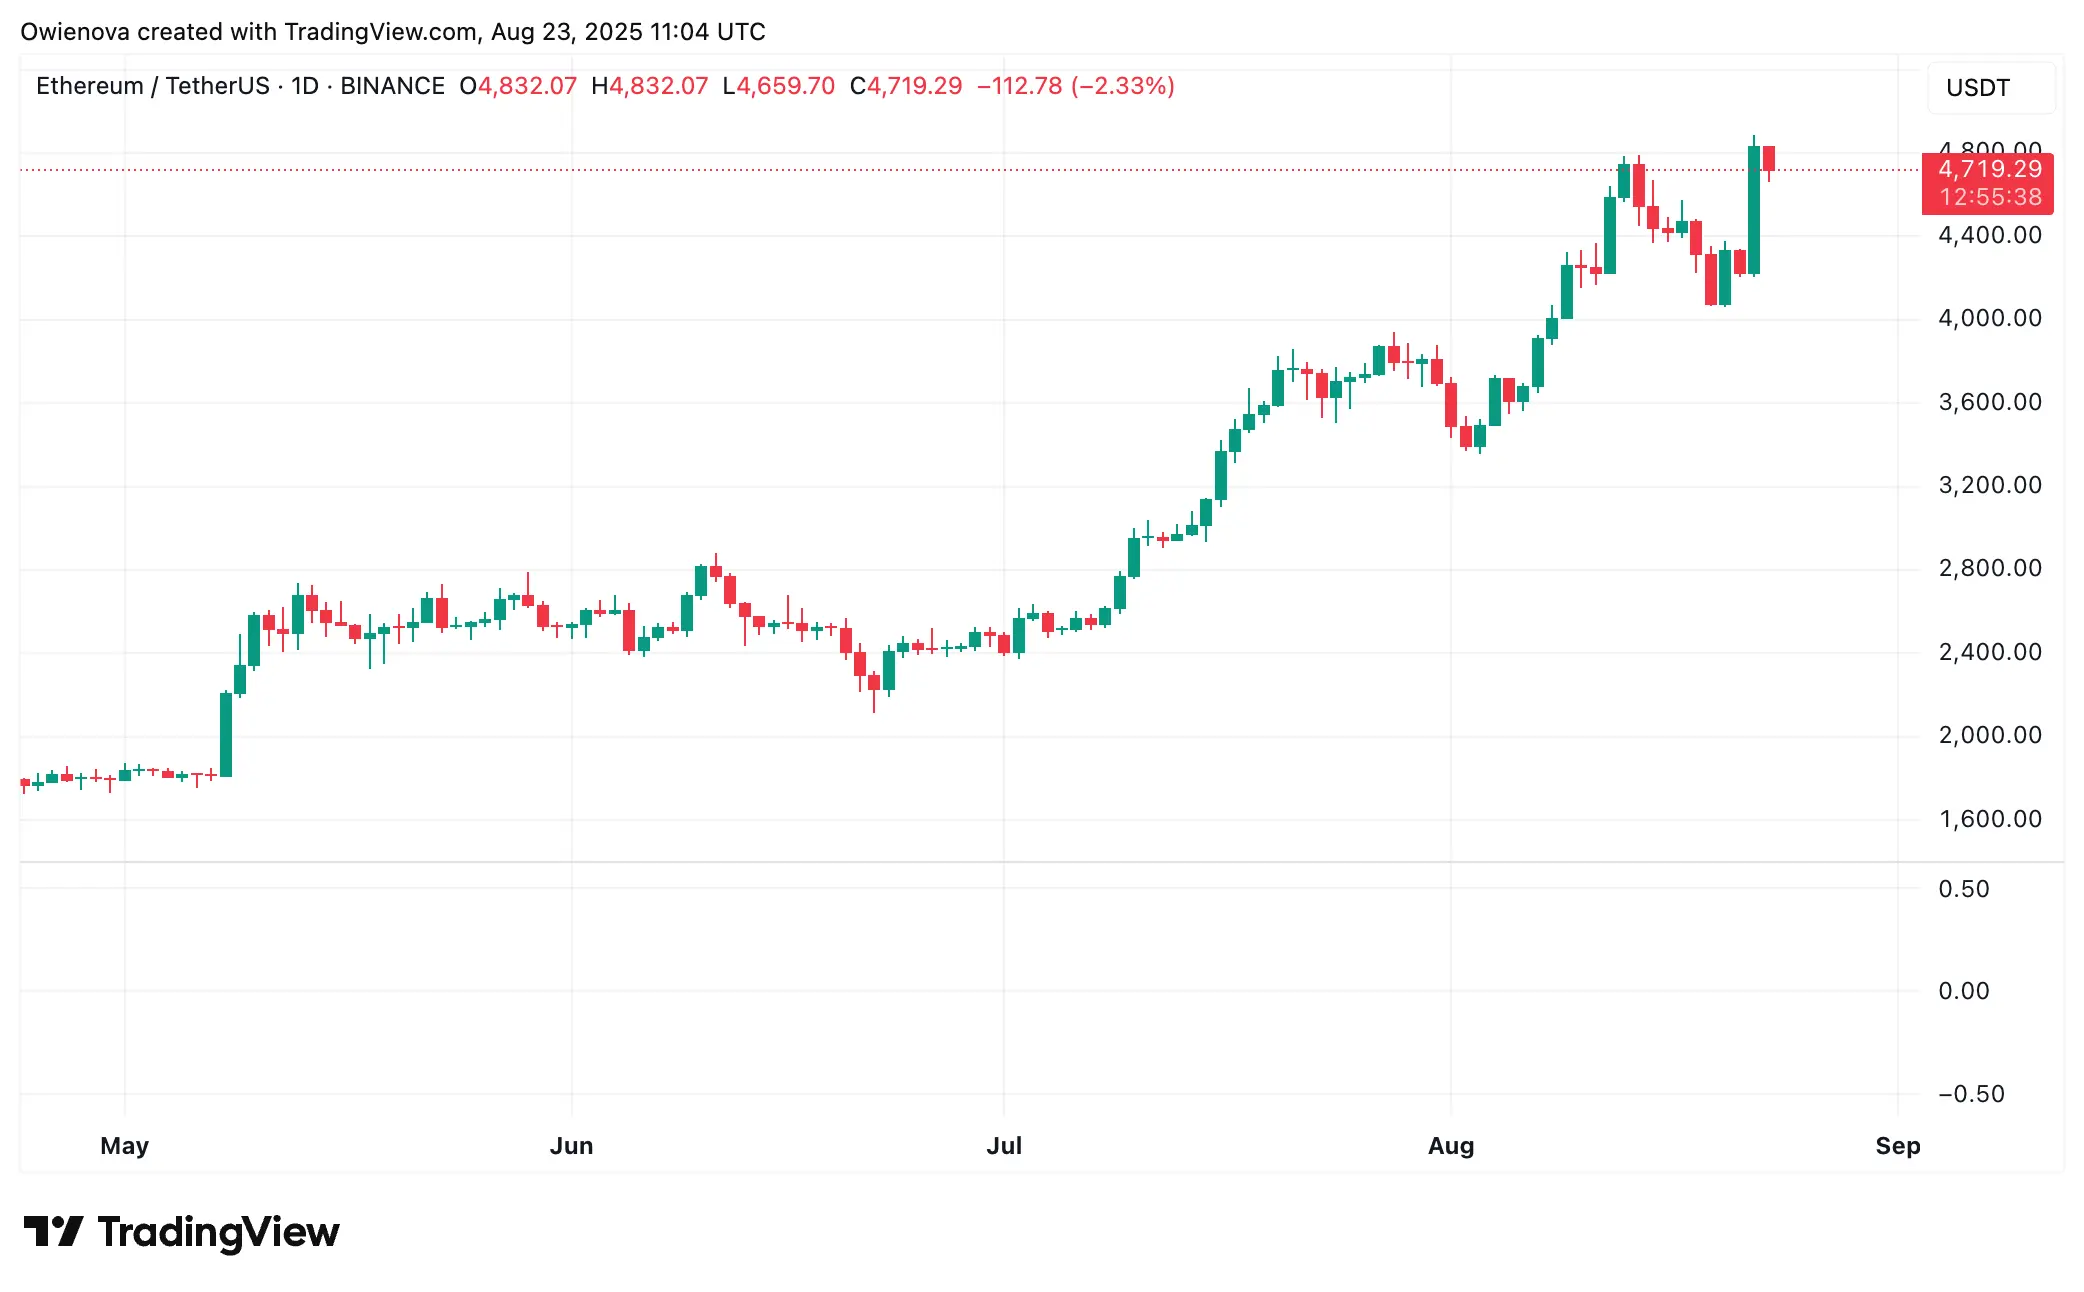Click the 3,600.00 price axis label
This screenshot has width=2084, height=1292.
[1990, 402]
